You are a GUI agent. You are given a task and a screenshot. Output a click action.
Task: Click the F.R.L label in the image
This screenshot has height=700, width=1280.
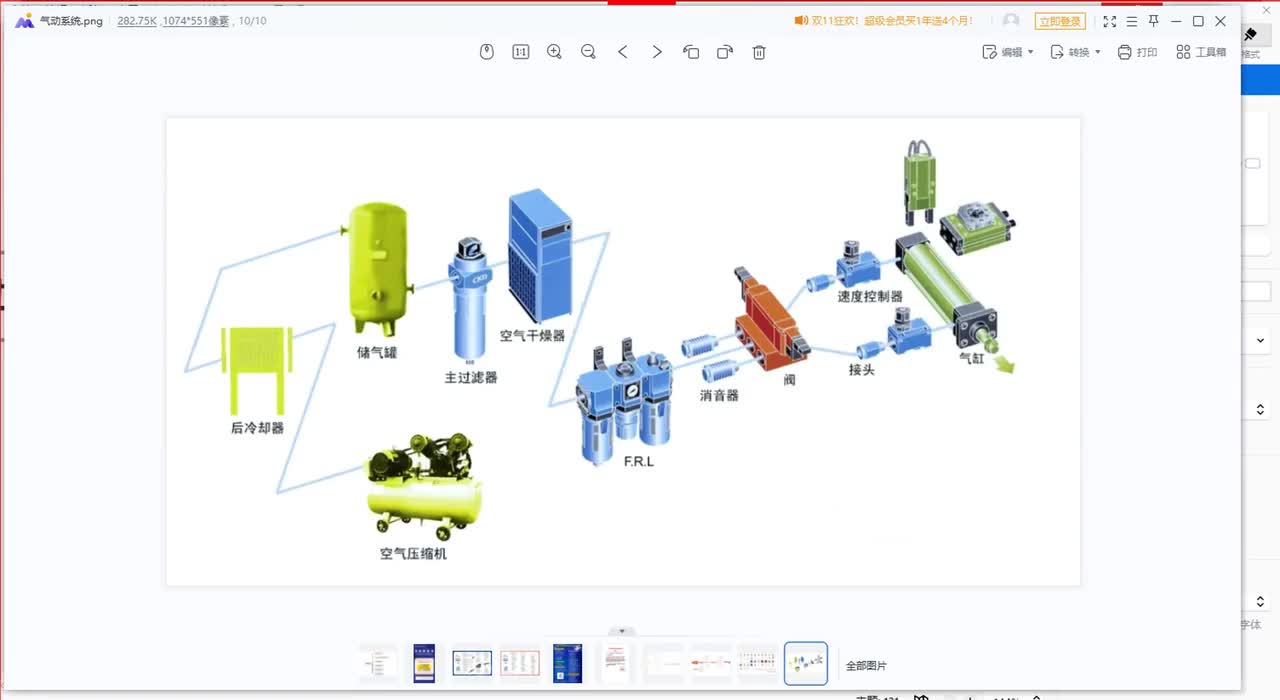(x=638, y=462)
